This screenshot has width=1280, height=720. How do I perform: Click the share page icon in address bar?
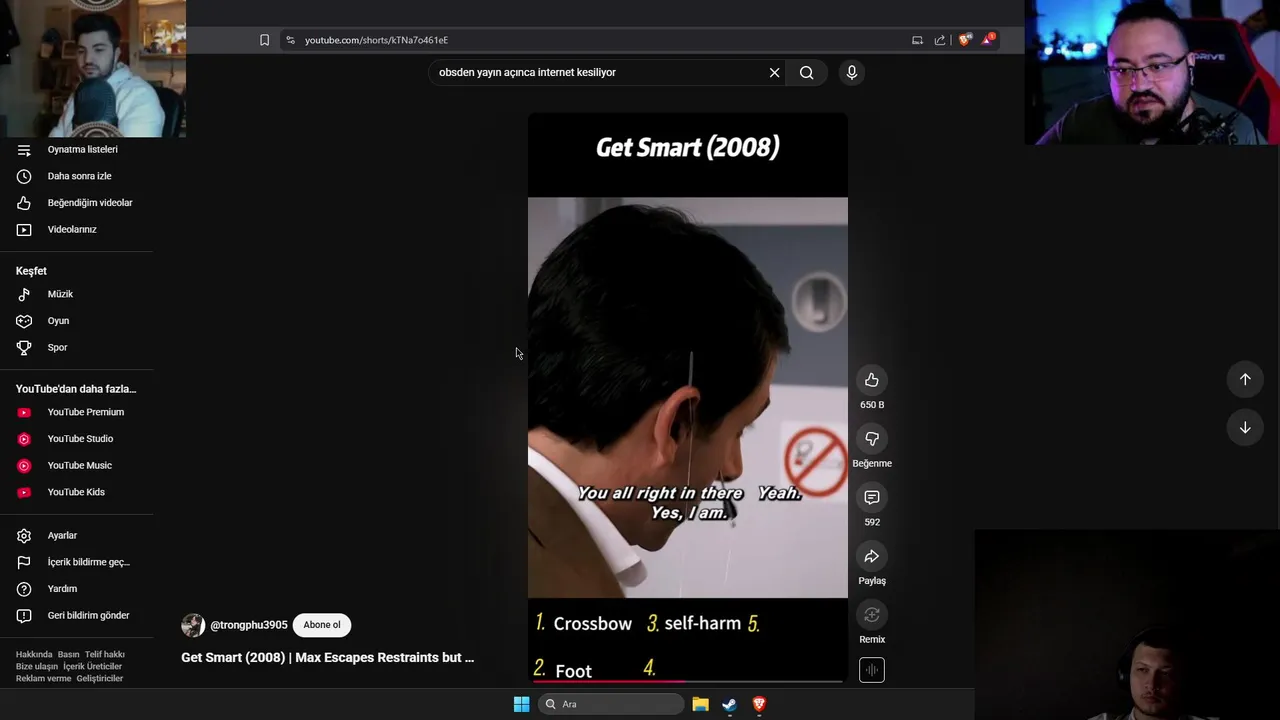(x=940, y=40)
